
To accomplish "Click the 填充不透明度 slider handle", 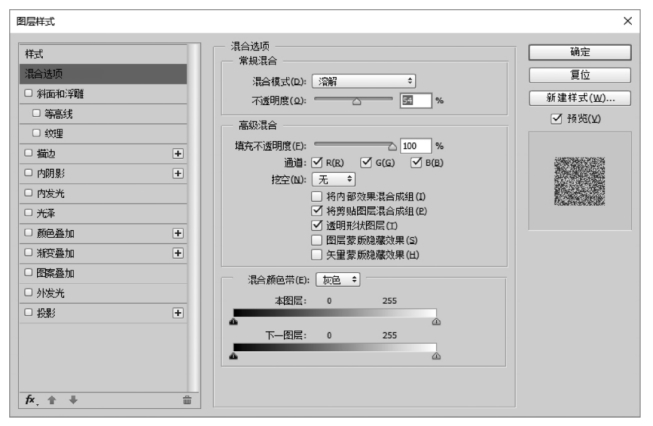I will (392, 147).
